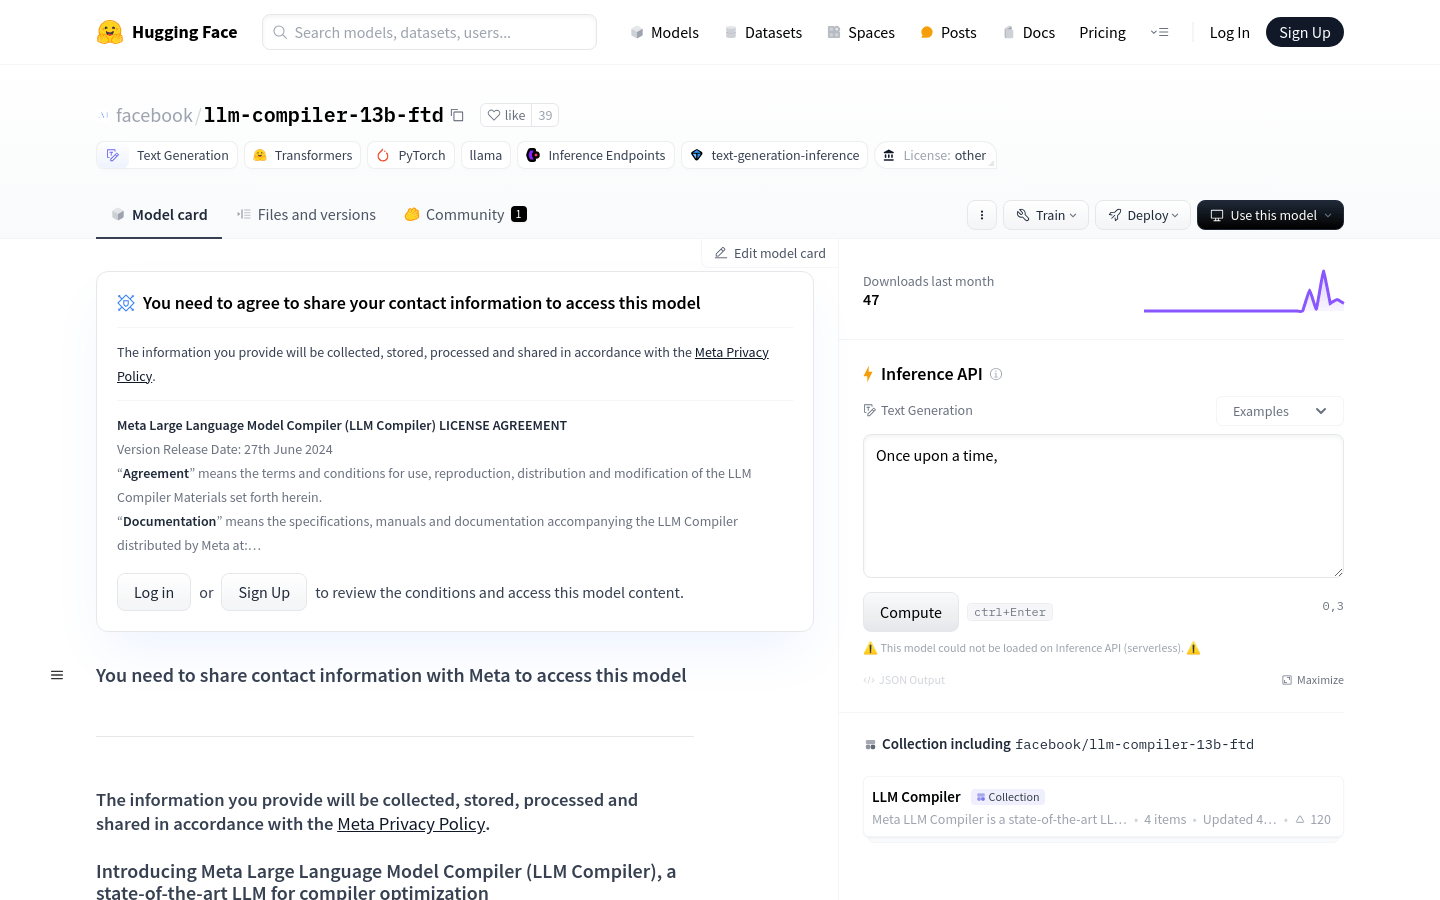1440x900 pixels.
Task: Click Log in inside the gated access box
Action: click(x=154, y=592)
